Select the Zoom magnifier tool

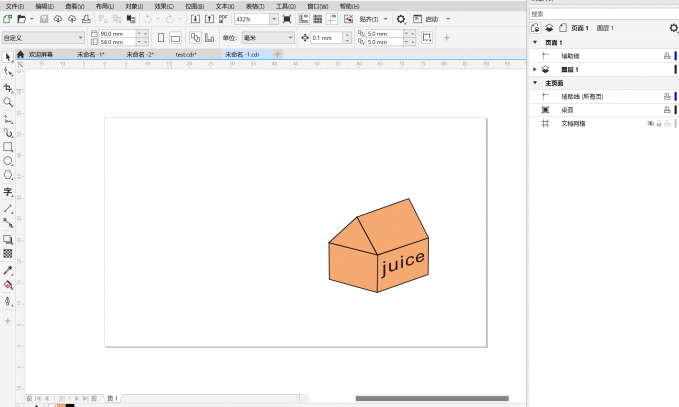tap(8, 102)
